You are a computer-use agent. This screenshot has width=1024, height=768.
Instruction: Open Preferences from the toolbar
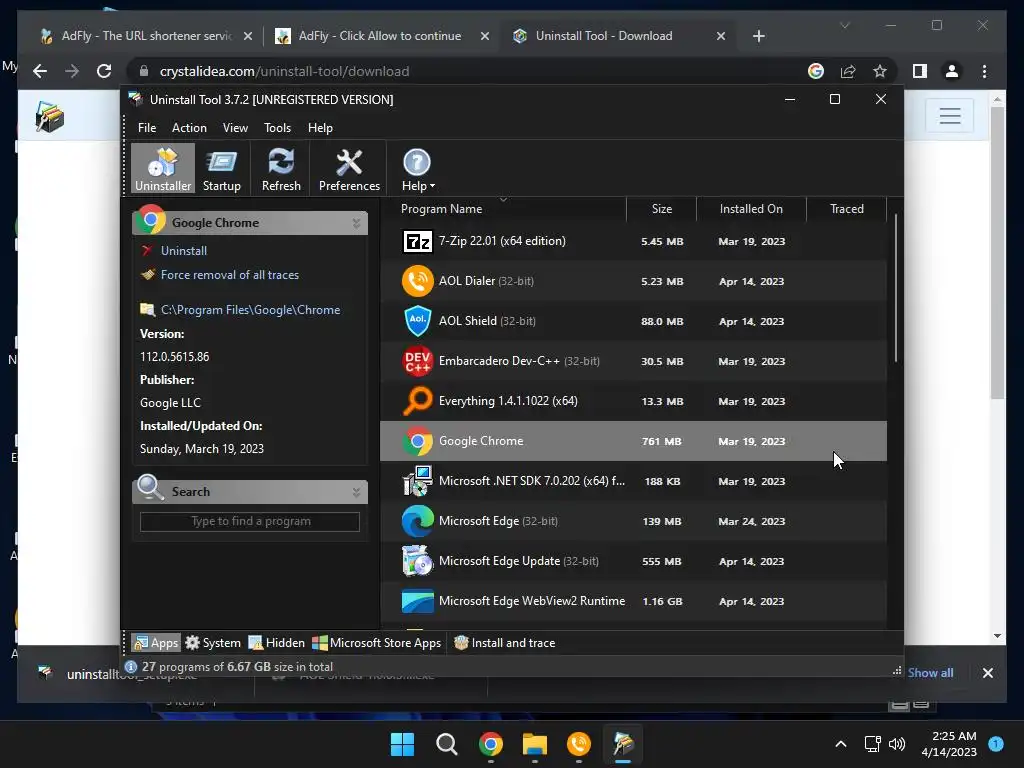click(349, 168)
